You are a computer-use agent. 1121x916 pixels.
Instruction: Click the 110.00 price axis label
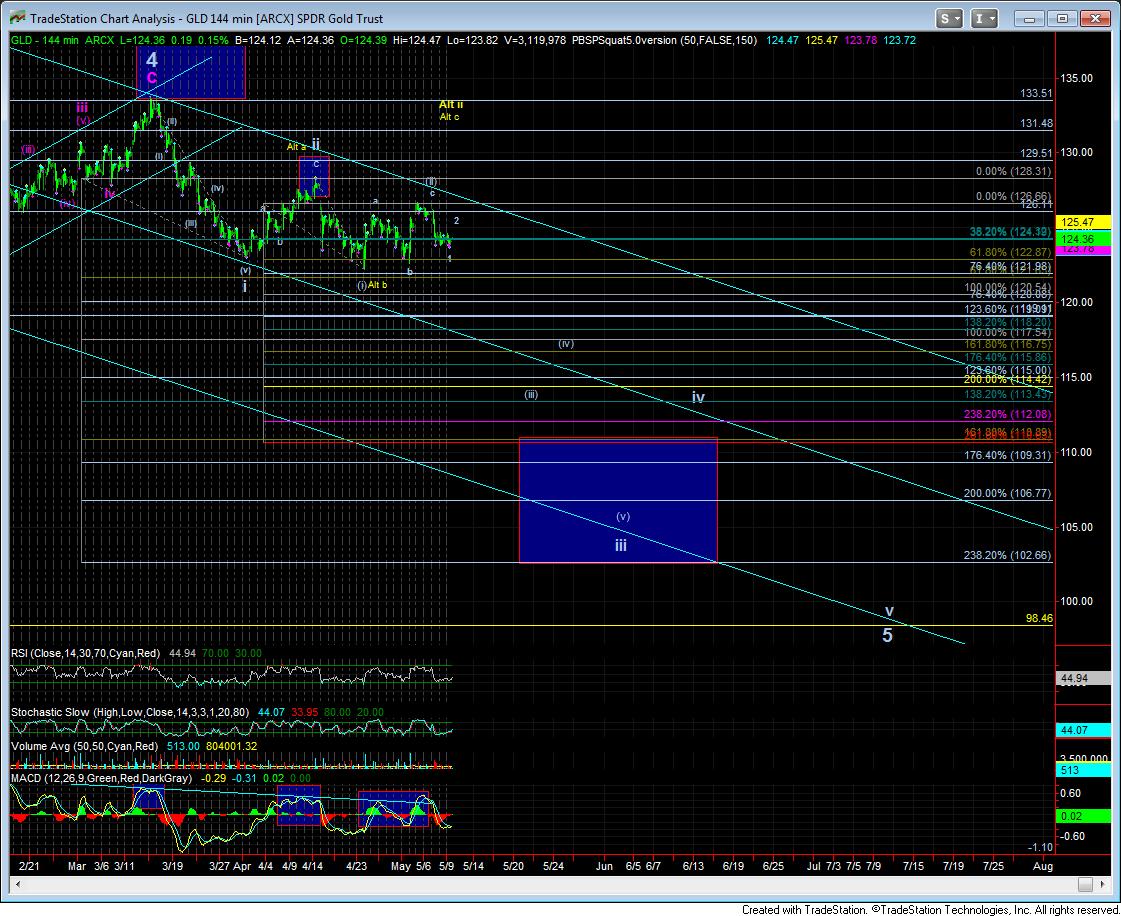pyautogui.click(x=1075, y=452)
